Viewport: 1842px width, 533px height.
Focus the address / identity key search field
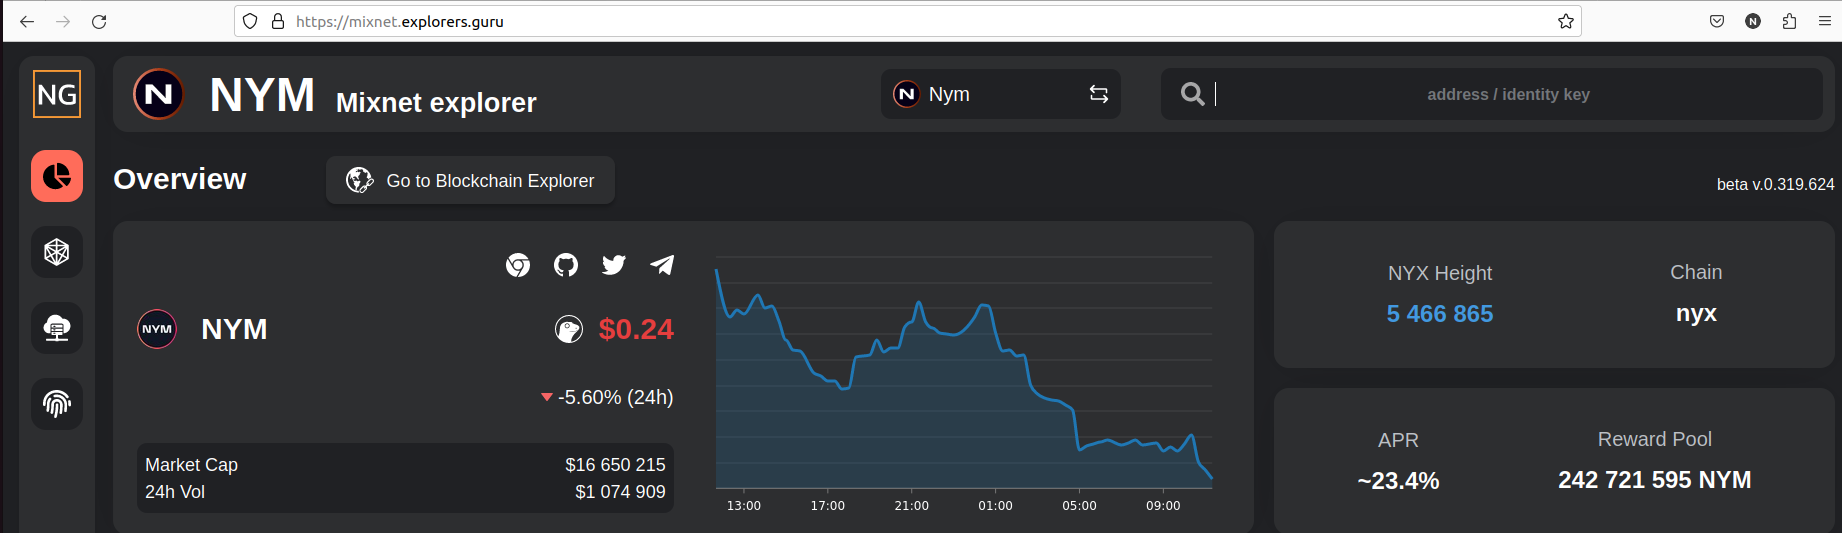click(x=1508, y=94)
